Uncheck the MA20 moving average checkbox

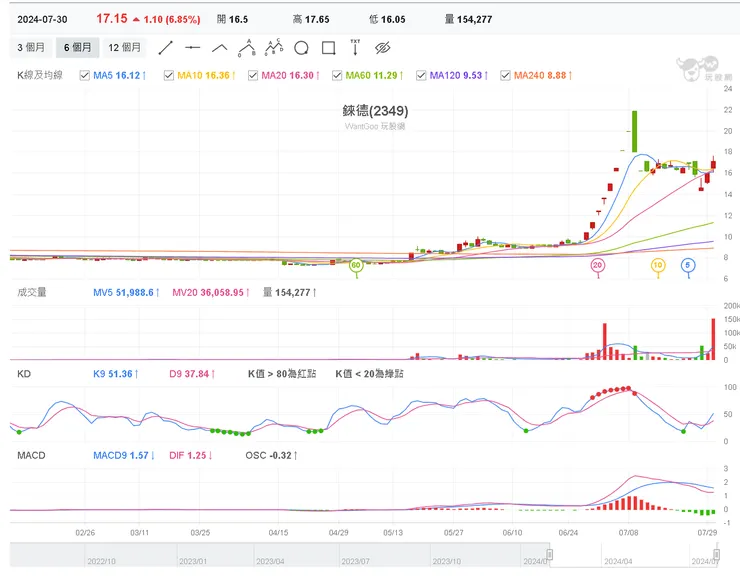tap(253, 76)
